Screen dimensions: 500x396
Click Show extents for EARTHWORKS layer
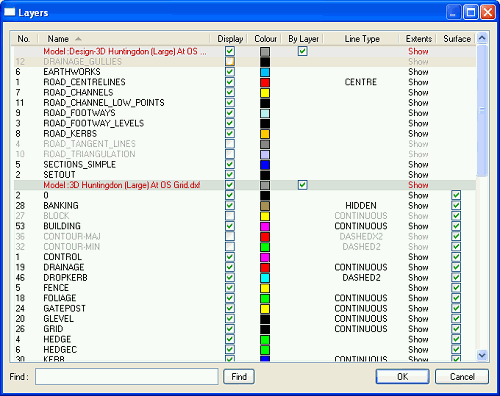418,72
